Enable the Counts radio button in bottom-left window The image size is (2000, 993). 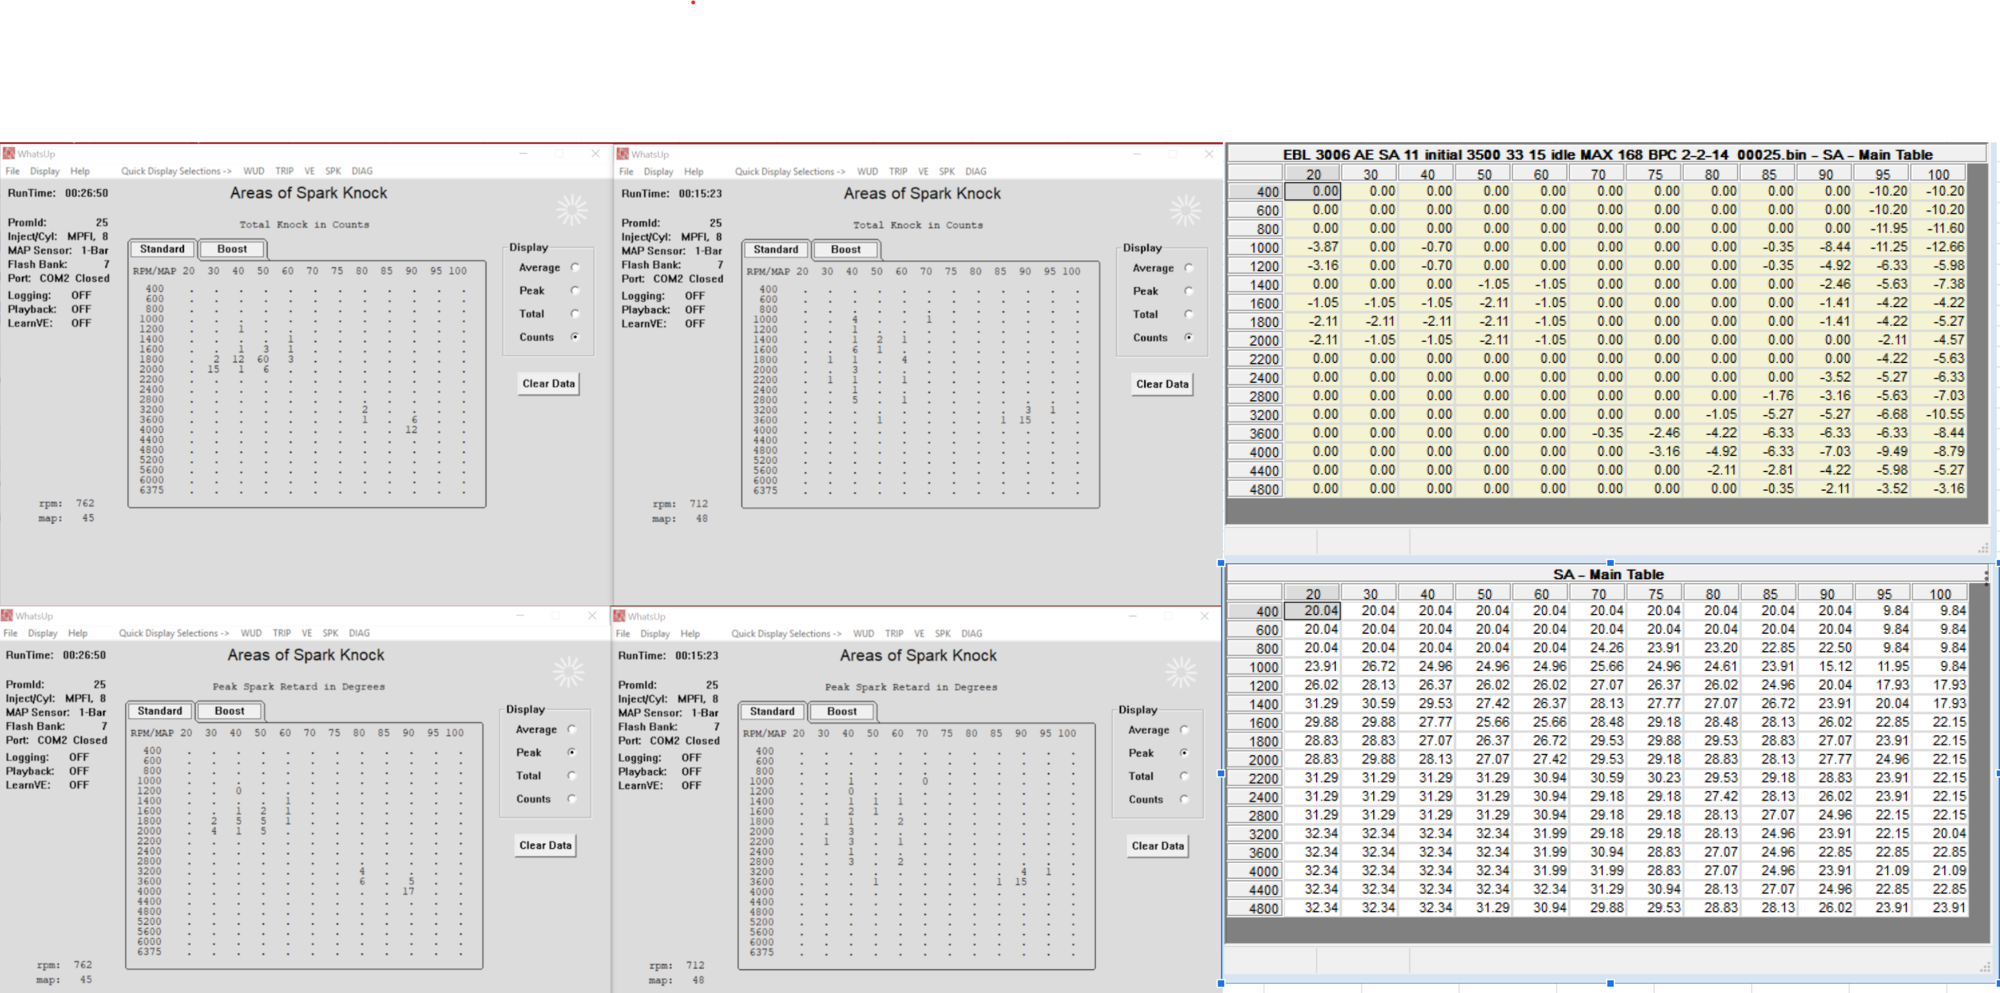[572, 799]
